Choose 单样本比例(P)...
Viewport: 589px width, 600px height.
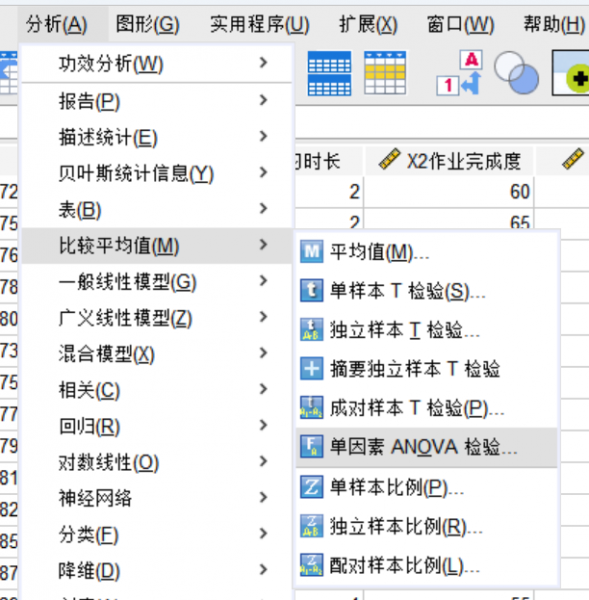426,487
